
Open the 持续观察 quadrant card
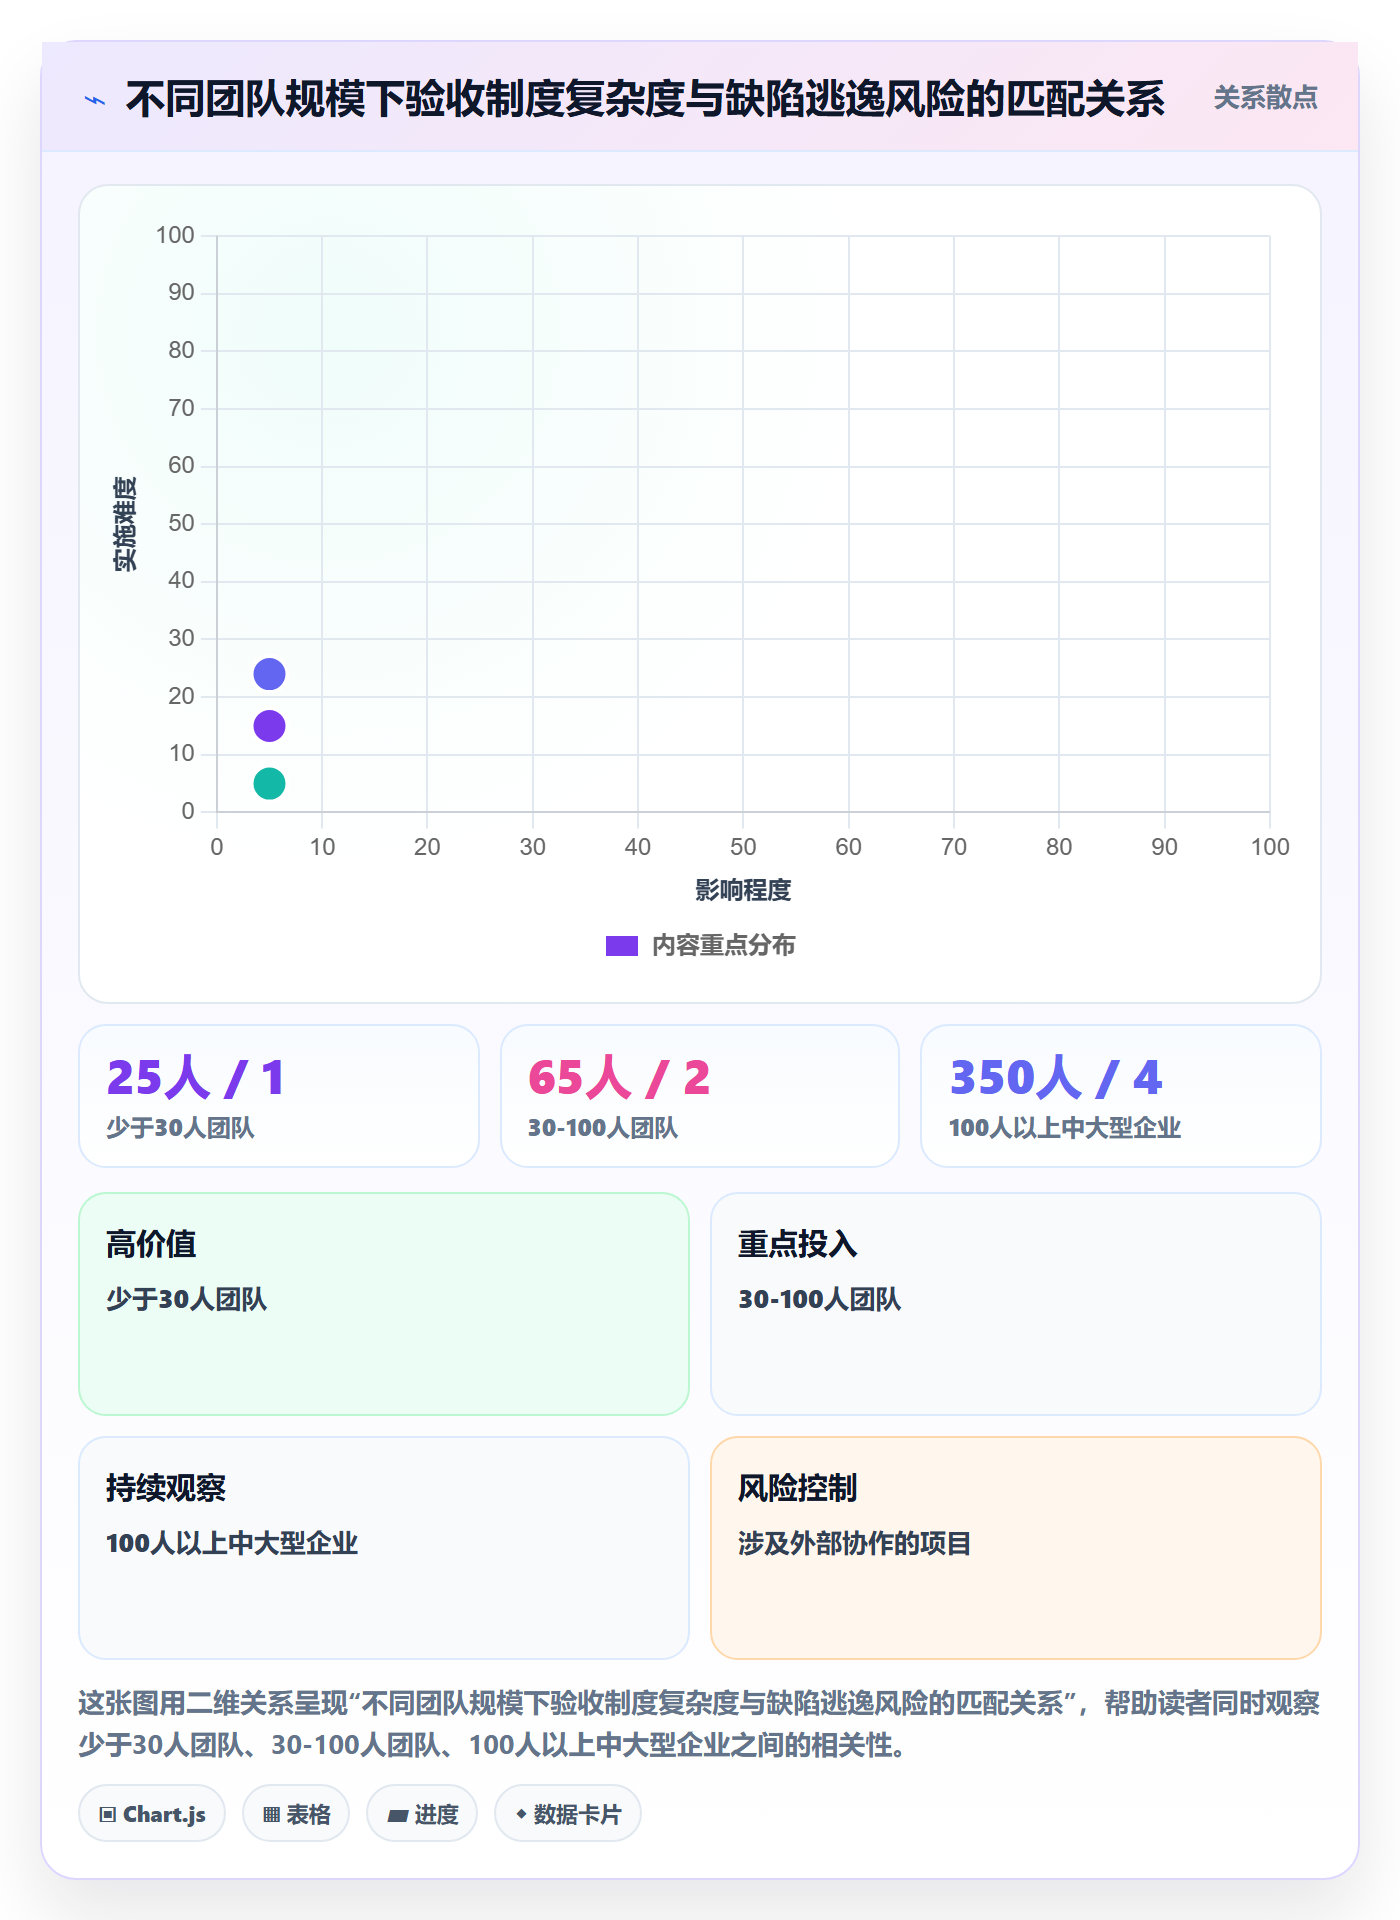384,1548
